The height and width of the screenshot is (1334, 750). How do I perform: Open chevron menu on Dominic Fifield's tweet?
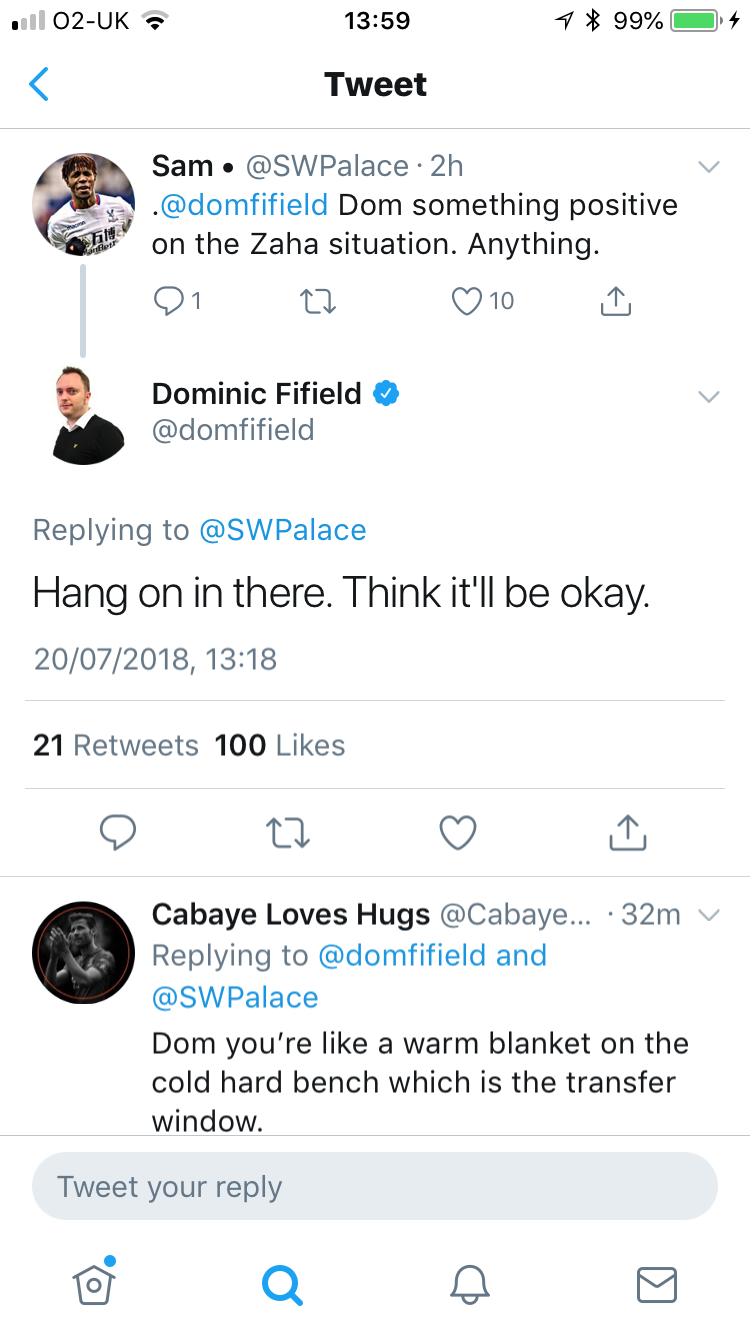708,397
